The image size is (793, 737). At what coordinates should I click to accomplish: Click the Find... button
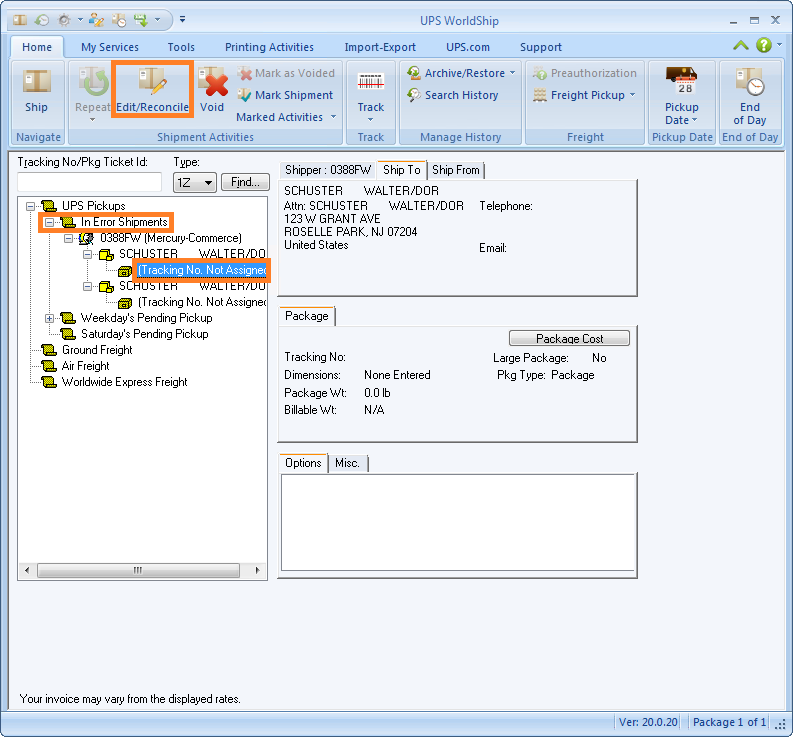(245, 182)
